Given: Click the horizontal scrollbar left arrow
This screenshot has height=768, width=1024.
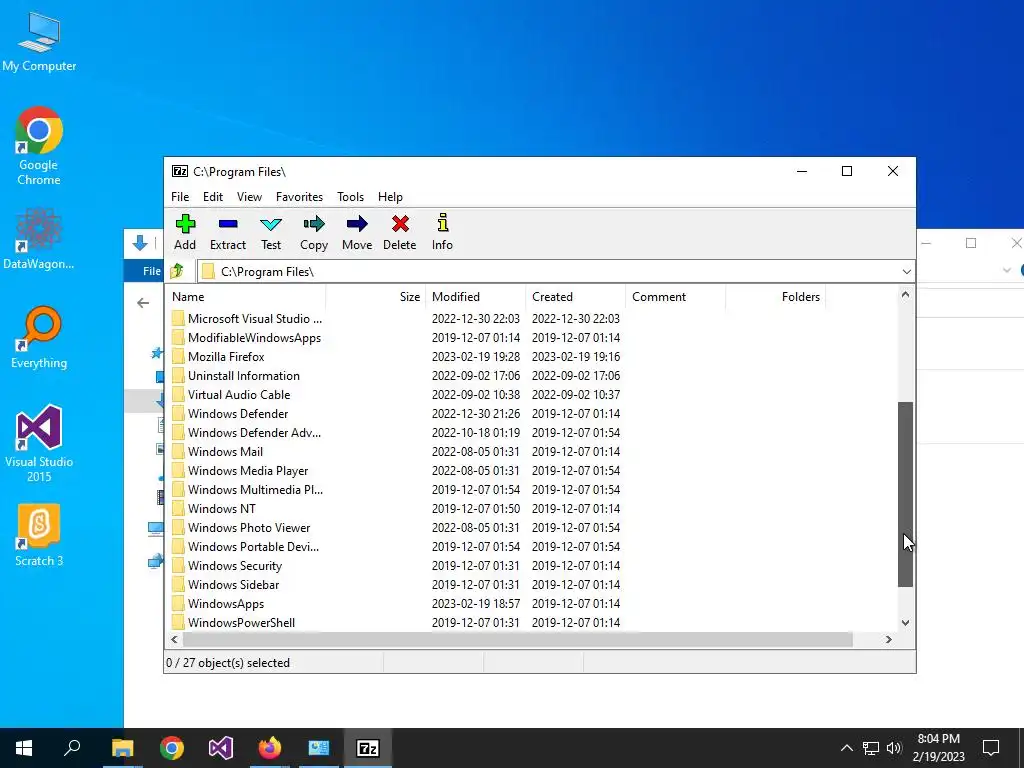Looking at the screenshot, I should click(174, 639).
